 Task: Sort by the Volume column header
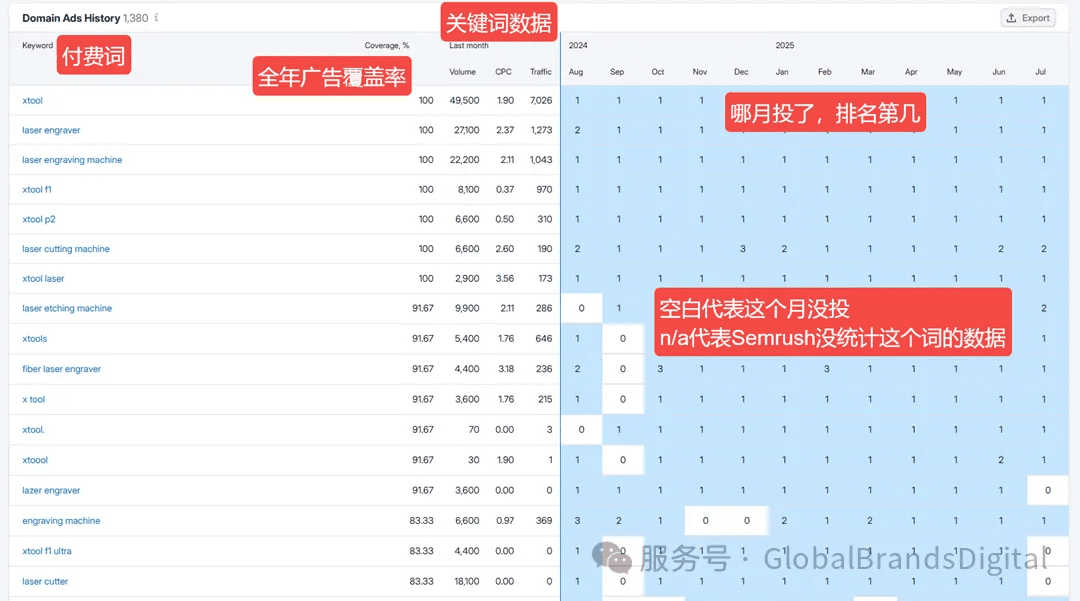[462, 72]
